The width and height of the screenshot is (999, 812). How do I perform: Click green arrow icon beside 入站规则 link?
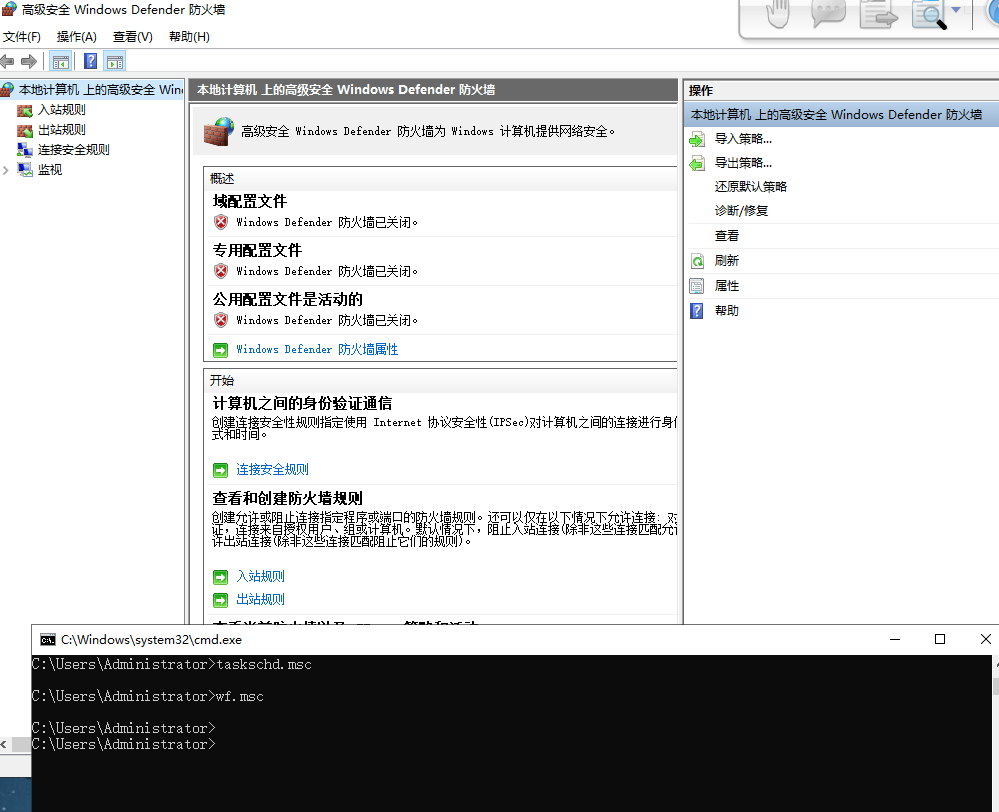220,577
